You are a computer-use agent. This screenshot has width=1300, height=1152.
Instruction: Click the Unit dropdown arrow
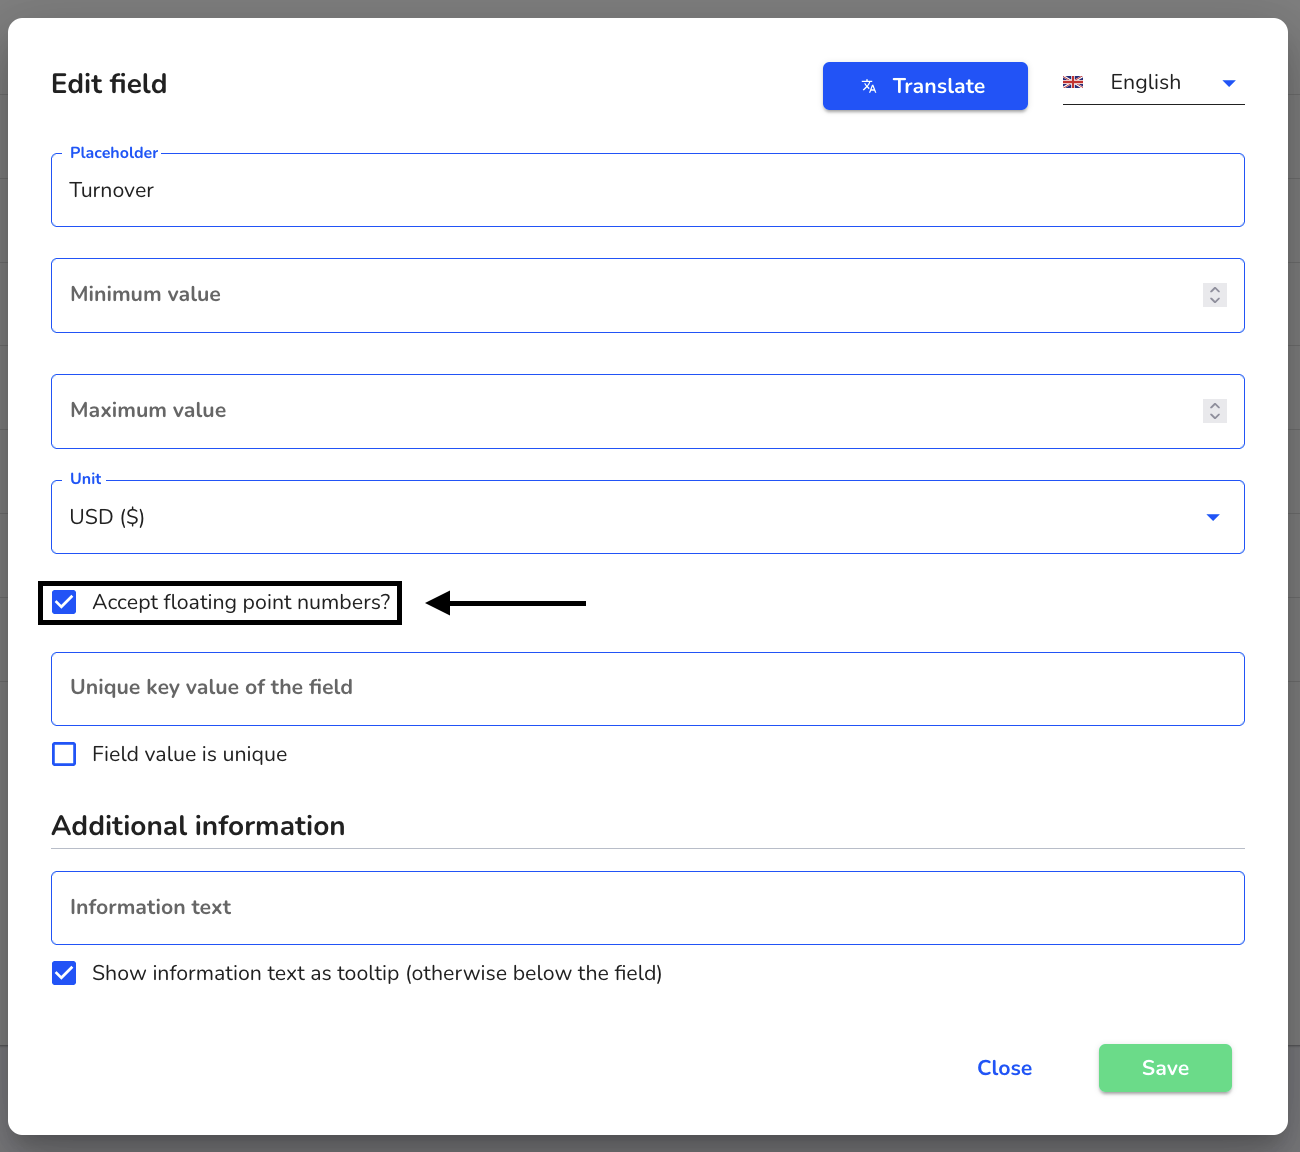click(x=1213, y=517)
